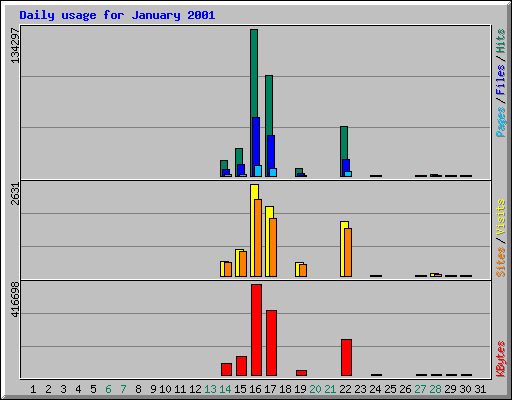Click the green weekend day label 28
Screen dimensions: 512x400
point(435,389)
